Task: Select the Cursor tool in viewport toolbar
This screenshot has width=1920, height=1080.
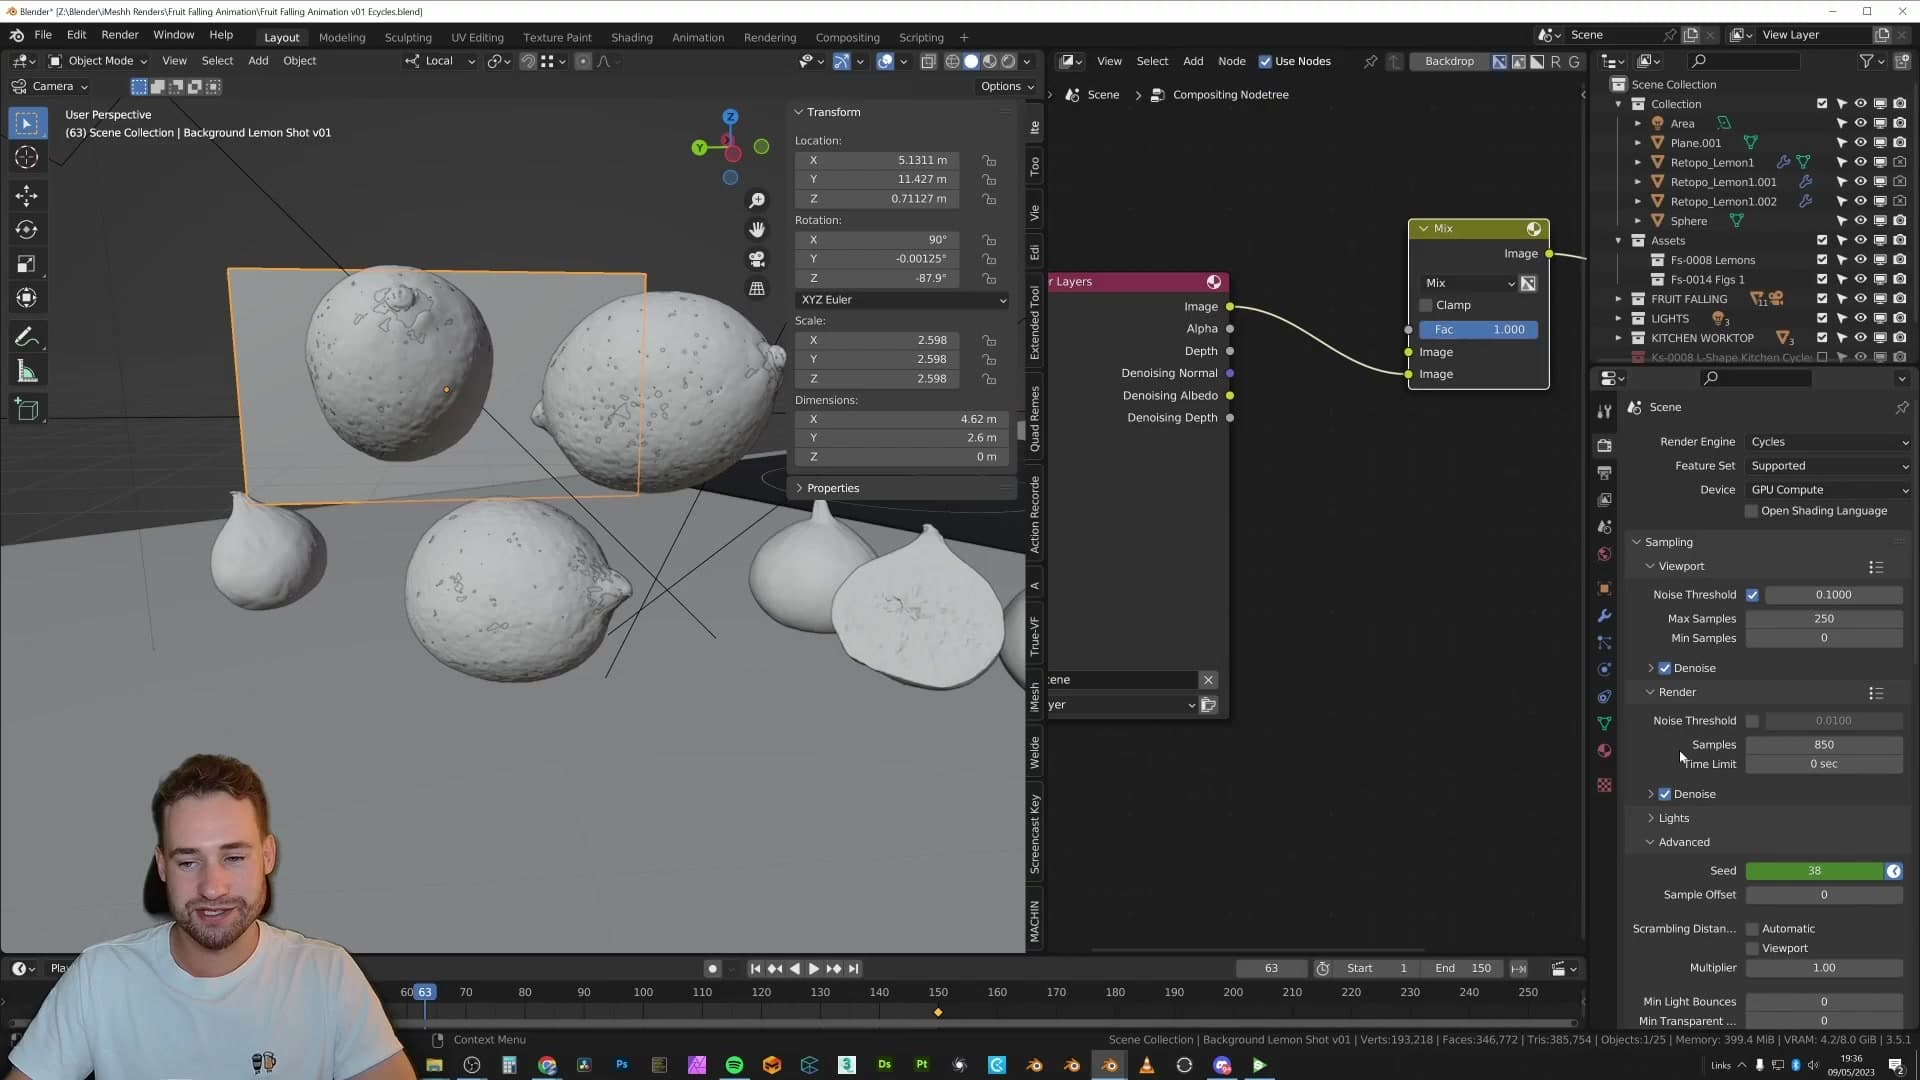Action: (27, 158)
